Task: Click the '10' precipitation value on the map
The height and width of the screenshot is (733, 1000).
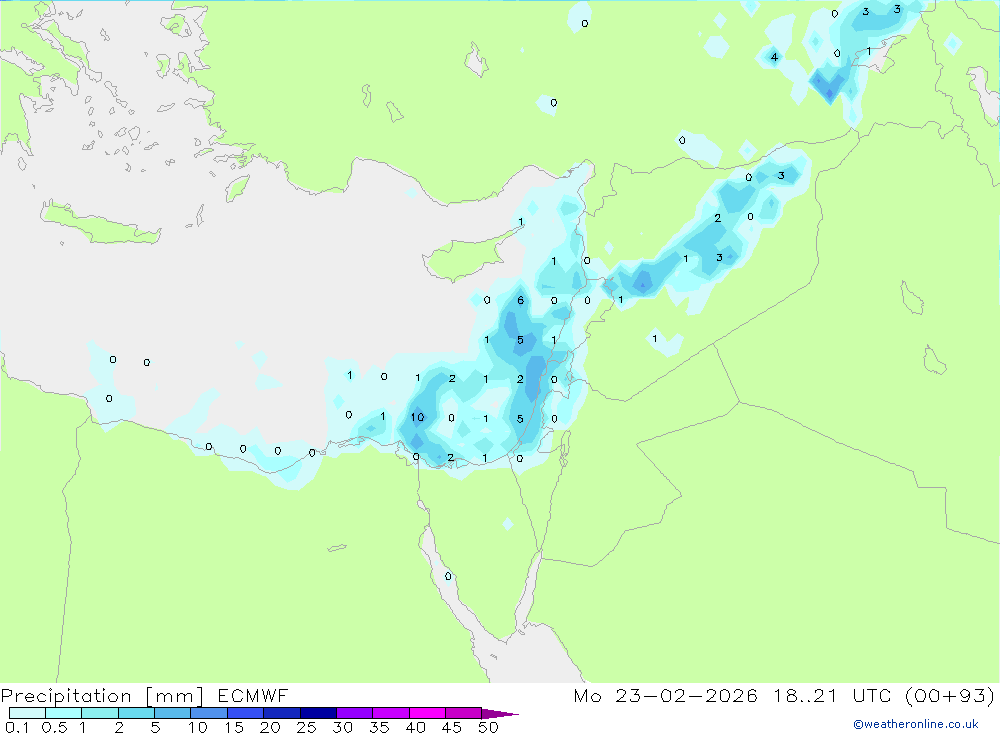Action: (417, 417)
